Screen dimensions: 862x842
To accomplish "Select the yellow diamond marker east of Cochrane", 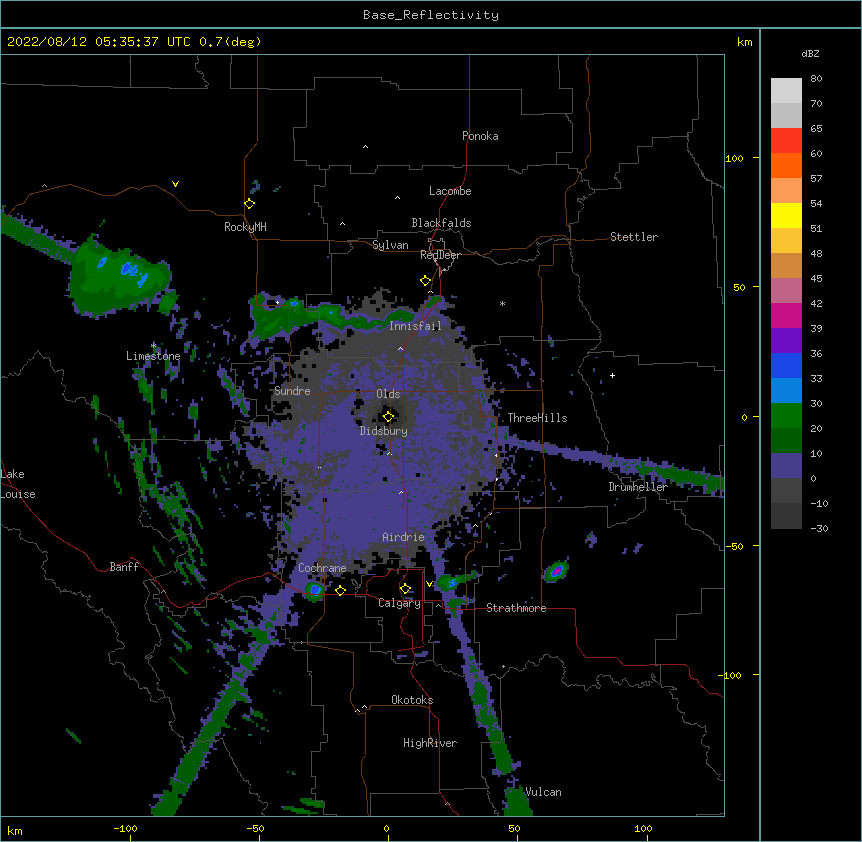I will 340,590.
